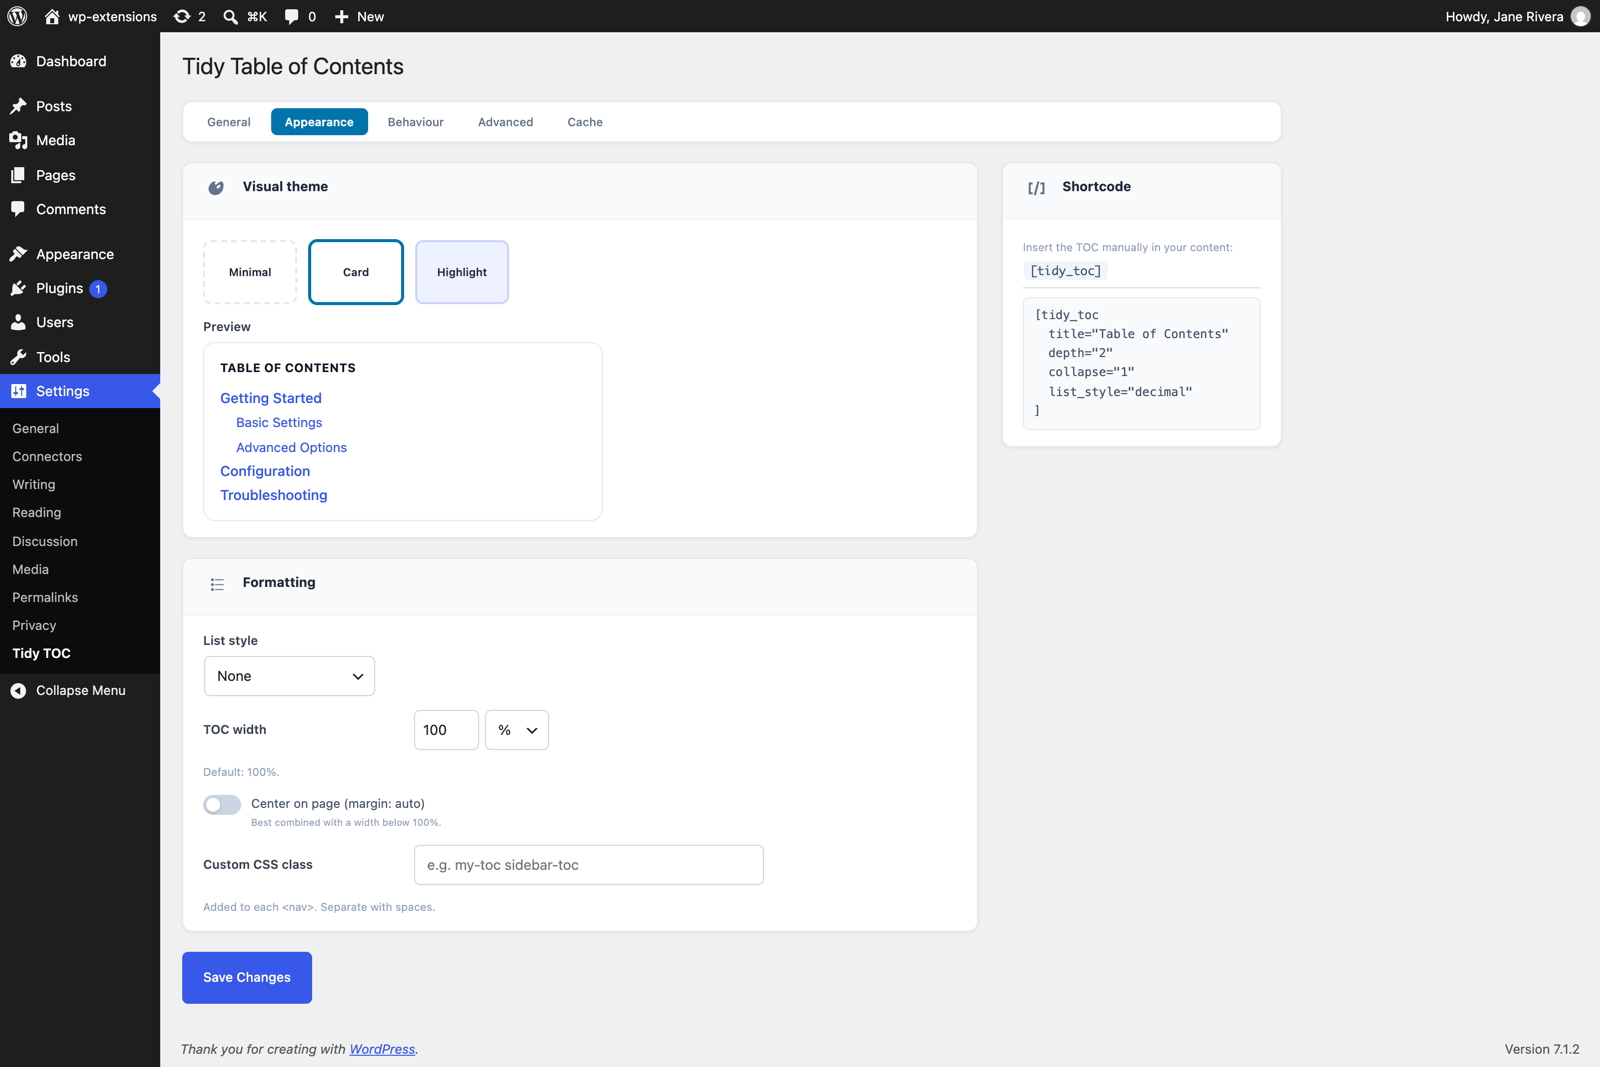Click the Collapse Menu arrow icon

click(x=18, y=690)
